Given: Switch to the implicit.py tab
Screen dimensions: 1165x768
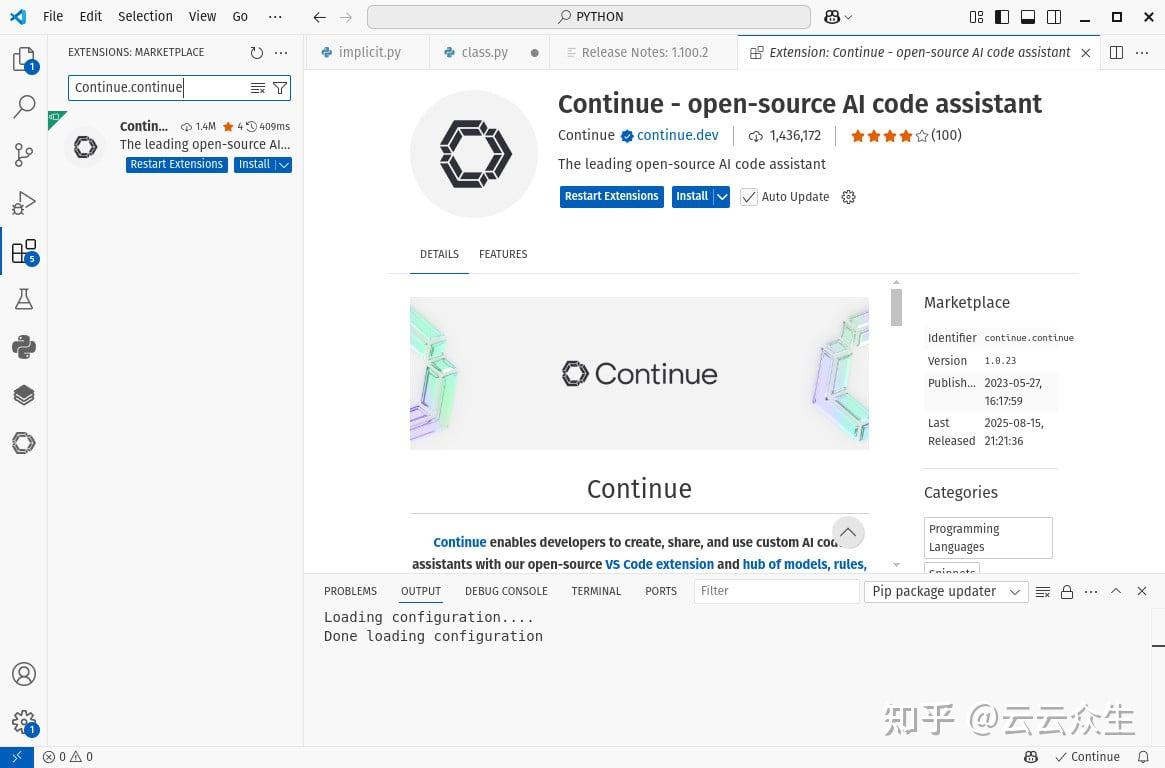Looking at the screenshot, I should coord(368,53).
